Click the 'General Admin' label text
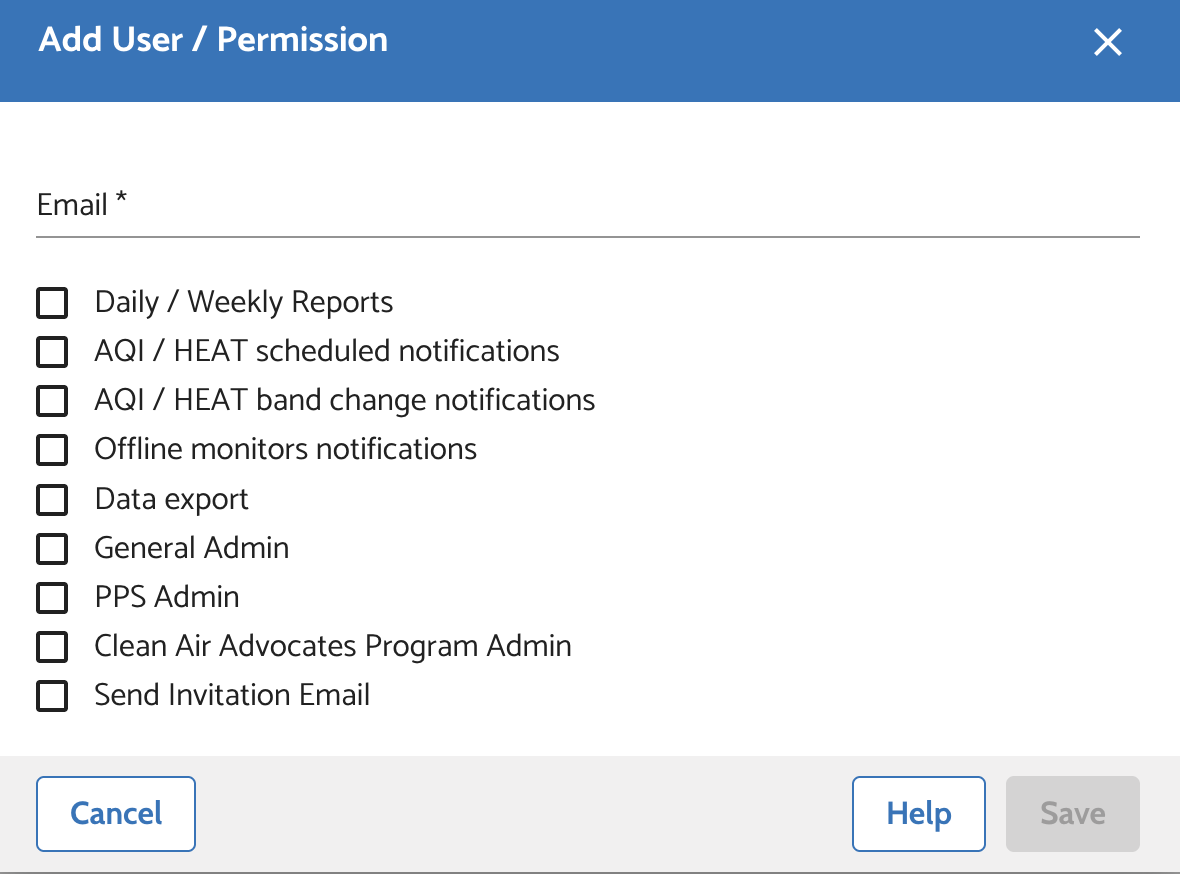Image resolution: width=1180 pixels, height=874 pixels. [191, 548]
